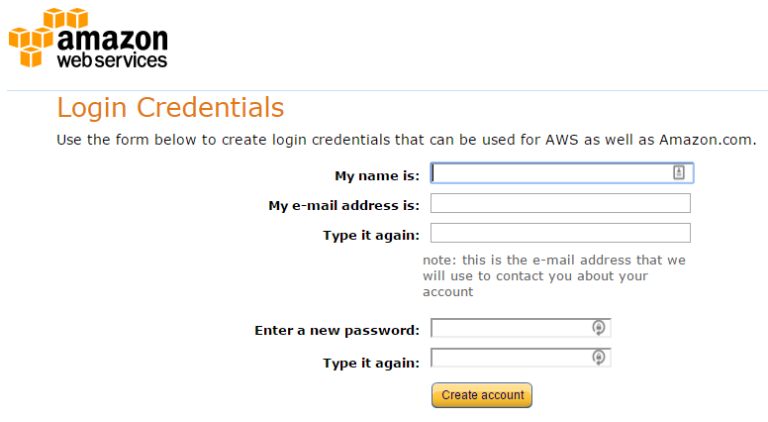Click the contact autofill icon in name field
Screen dimensions: 768x422
[x=678, y=173]
